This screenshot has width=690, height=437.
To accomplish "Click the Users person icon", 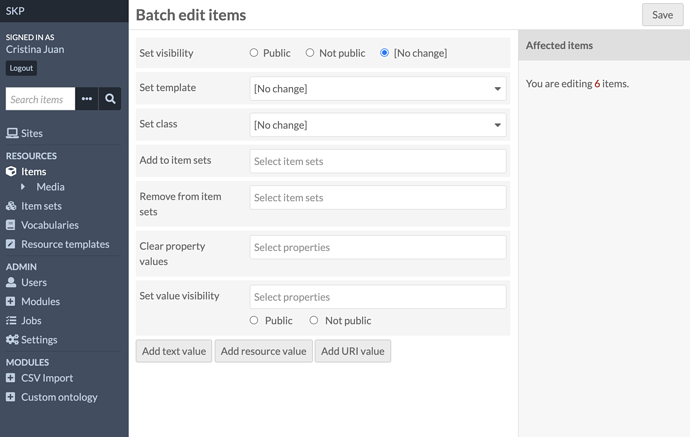I will [x=11, y=282].
